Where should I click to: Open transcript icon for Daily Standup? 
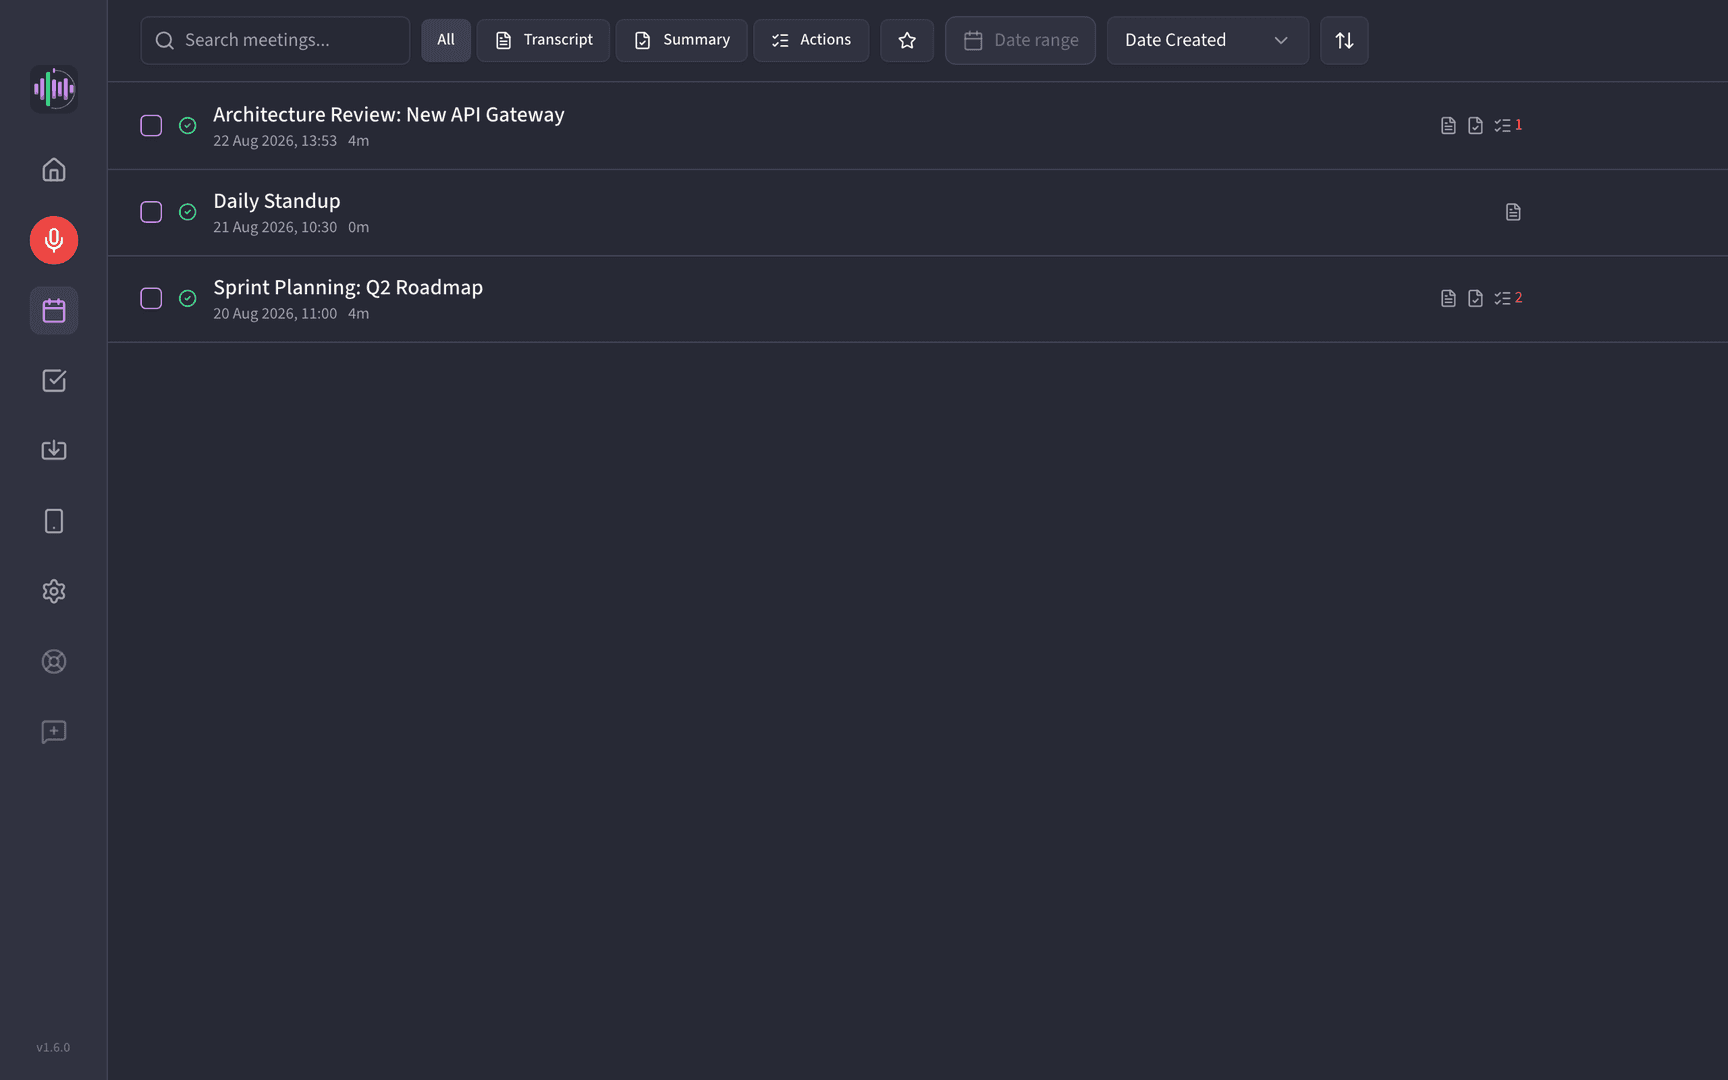point(1513,212)
